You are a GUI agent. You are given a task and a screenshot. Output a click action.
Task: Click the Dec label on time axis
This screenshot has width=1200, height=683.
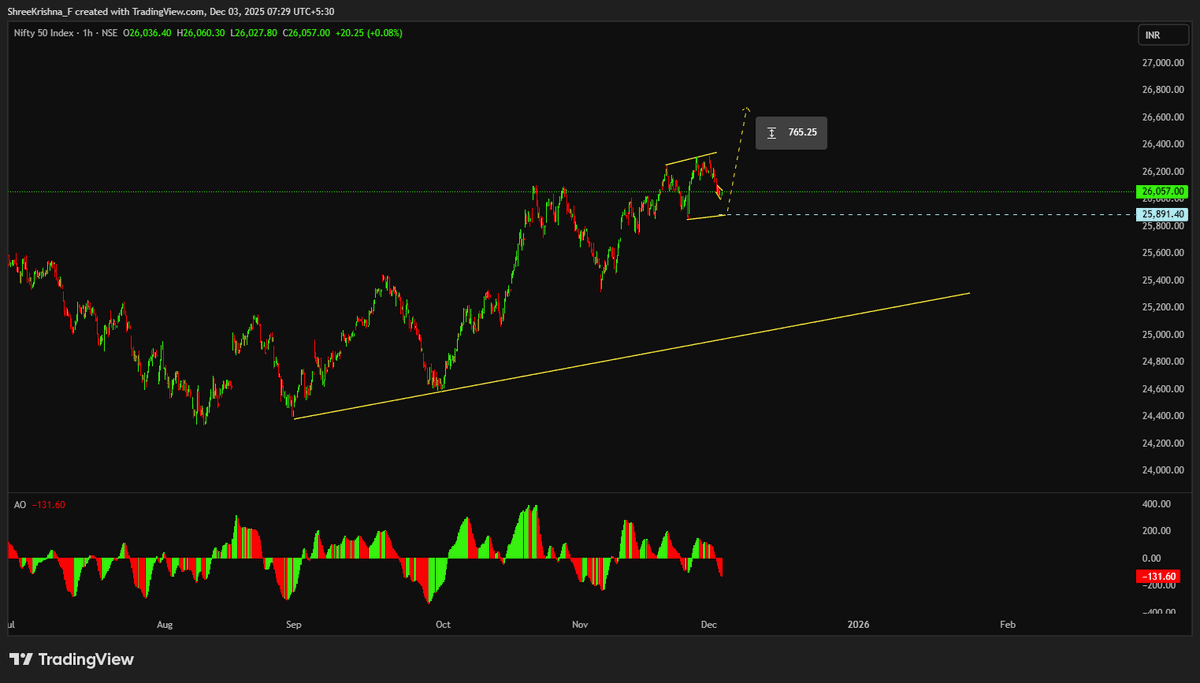tap(709, 625)
